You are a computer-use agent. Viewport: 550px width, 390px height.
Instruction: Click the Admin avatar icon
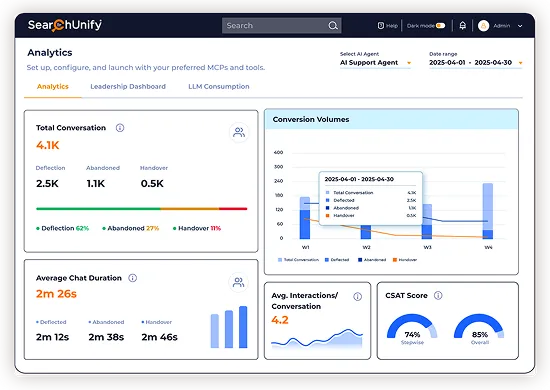point(483,26)
